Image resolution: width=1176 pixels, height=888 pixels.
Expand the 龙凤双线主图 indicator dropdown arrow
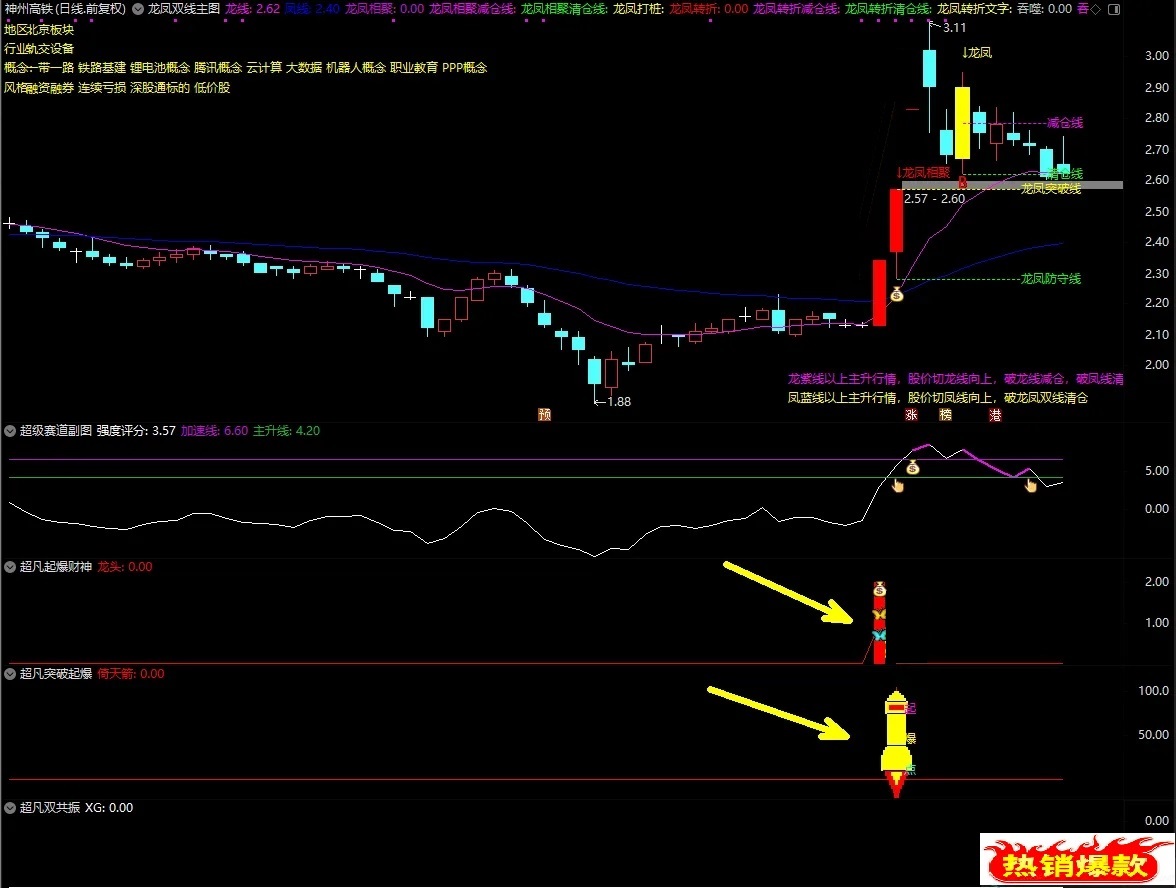(x=138, y=9)
